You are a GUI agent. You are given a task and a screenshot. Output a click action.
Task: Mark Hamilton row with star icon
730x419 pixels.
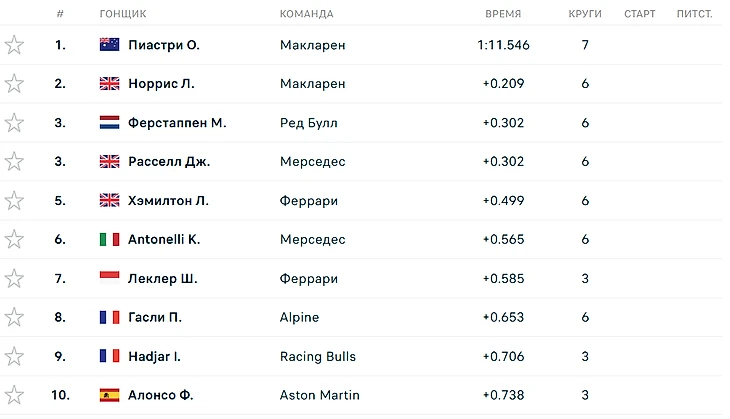coord(14,201)
